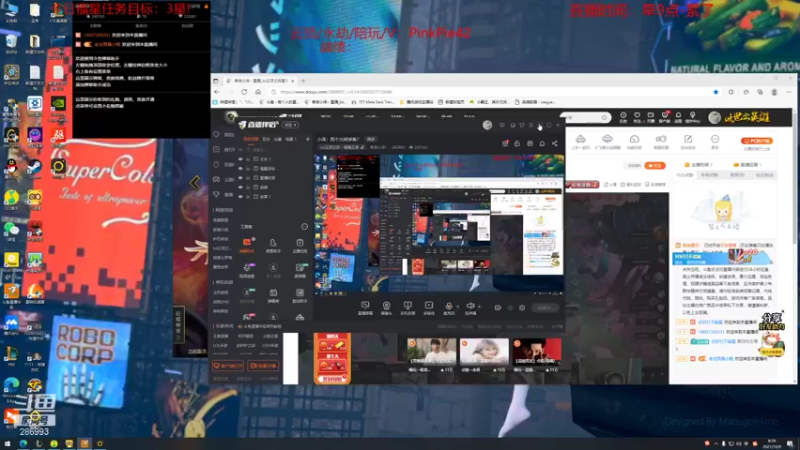
Task: Open the orange highlighted tool in the toolbox
Action: point(247,245)
